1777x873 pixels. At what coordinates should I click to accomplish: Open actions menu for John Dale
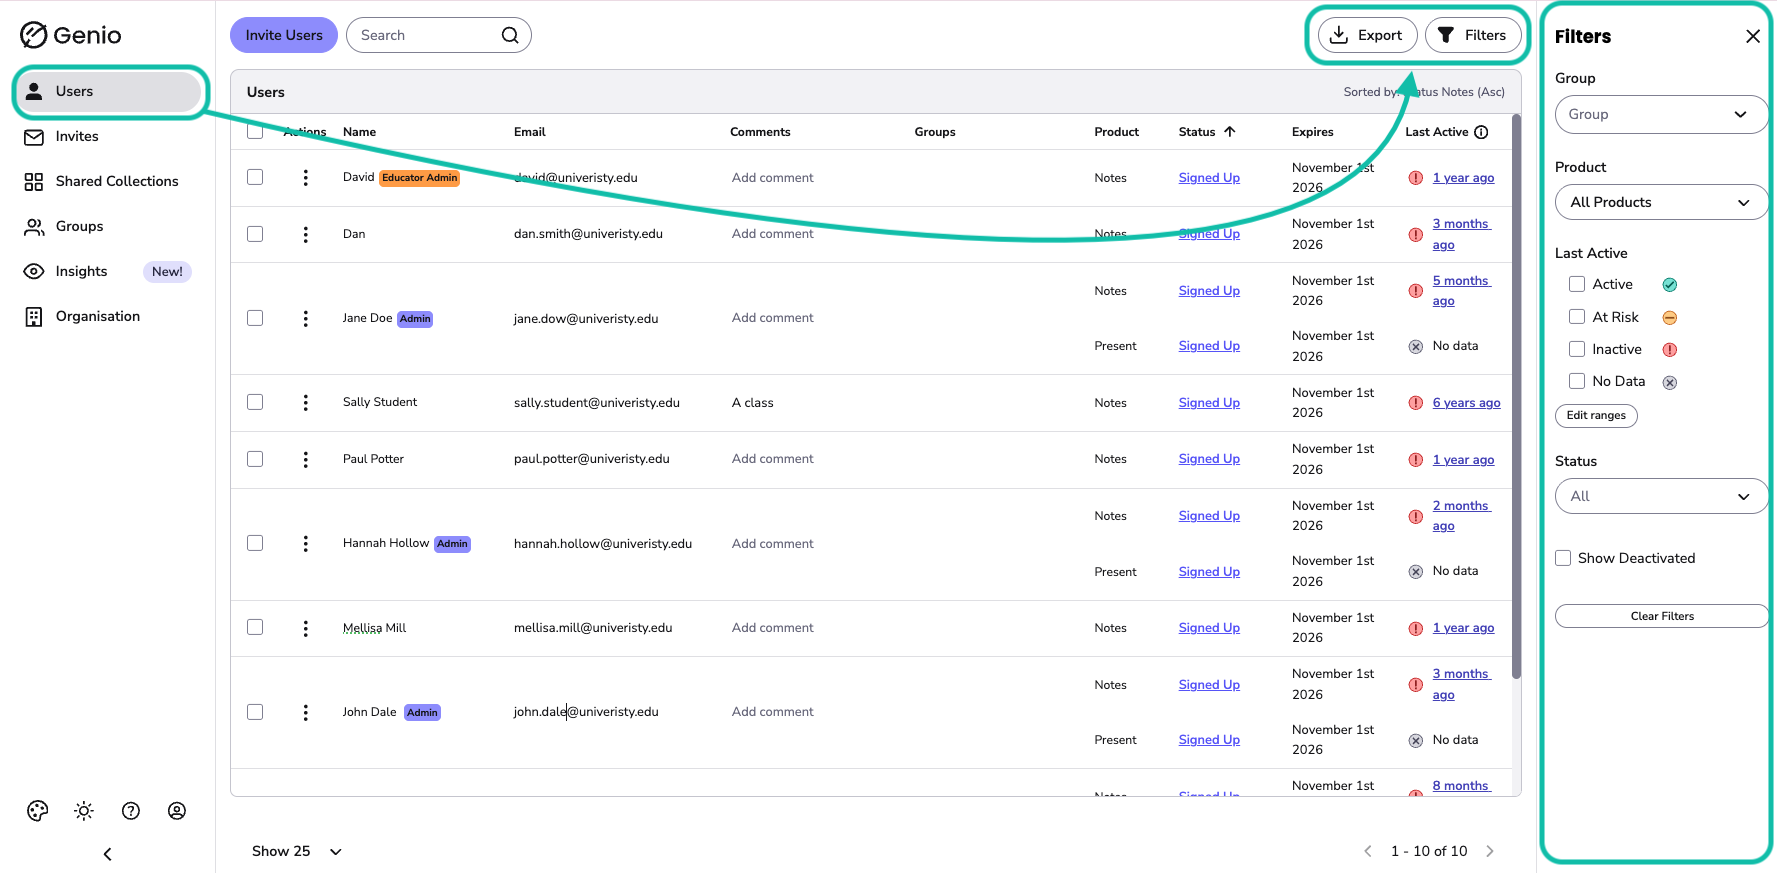pyautogui.click(x=306, y=712)
